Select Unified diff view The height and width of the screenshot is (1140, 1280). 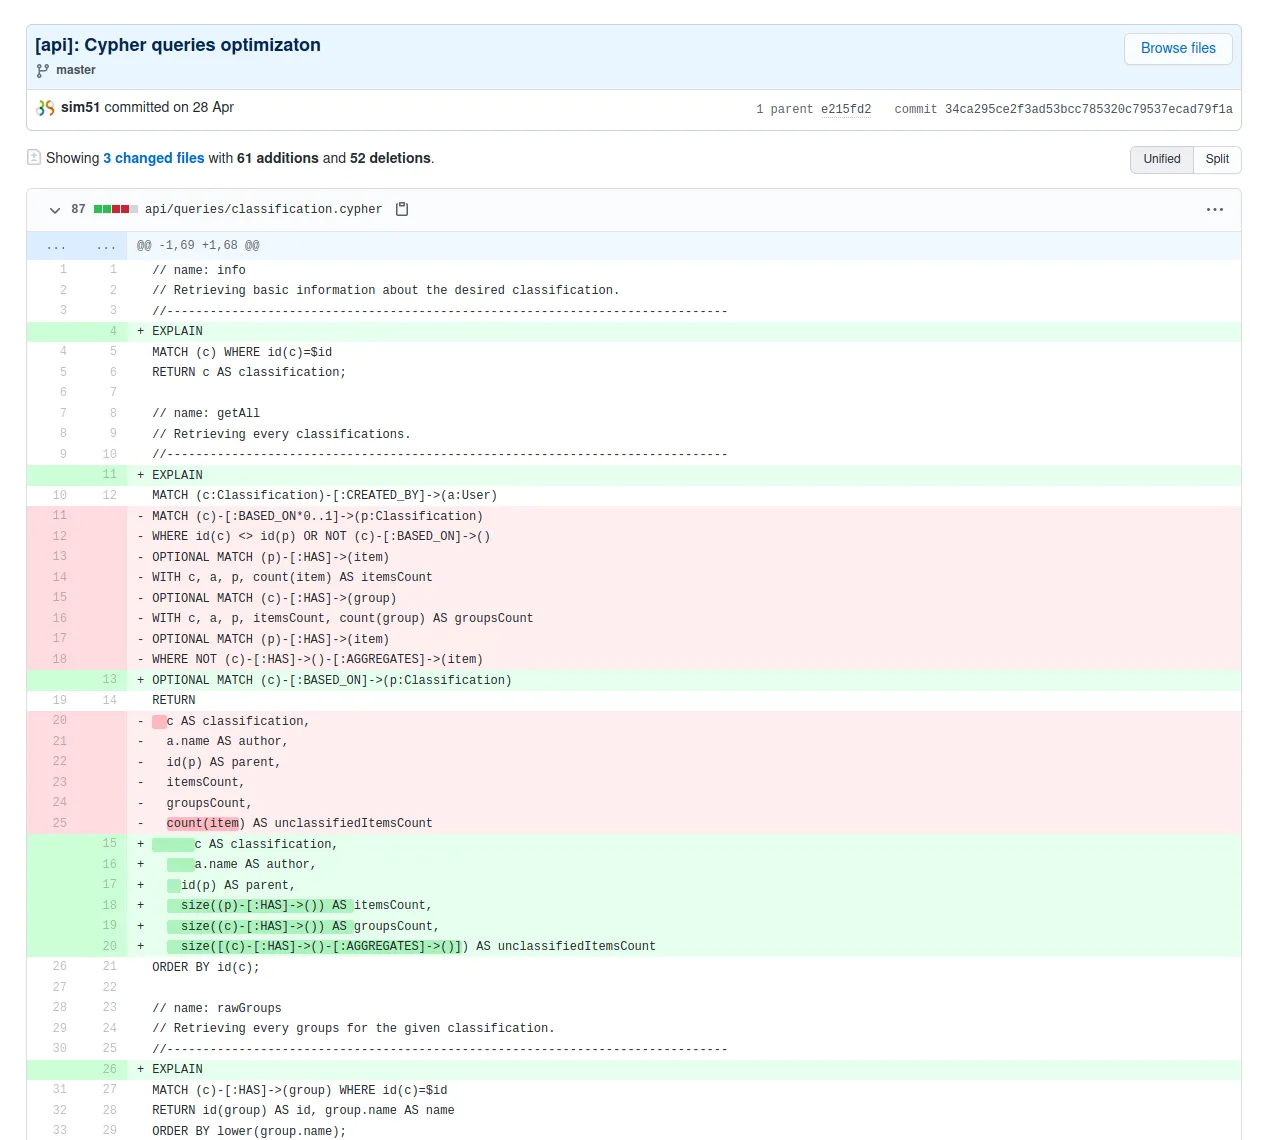1161,159
